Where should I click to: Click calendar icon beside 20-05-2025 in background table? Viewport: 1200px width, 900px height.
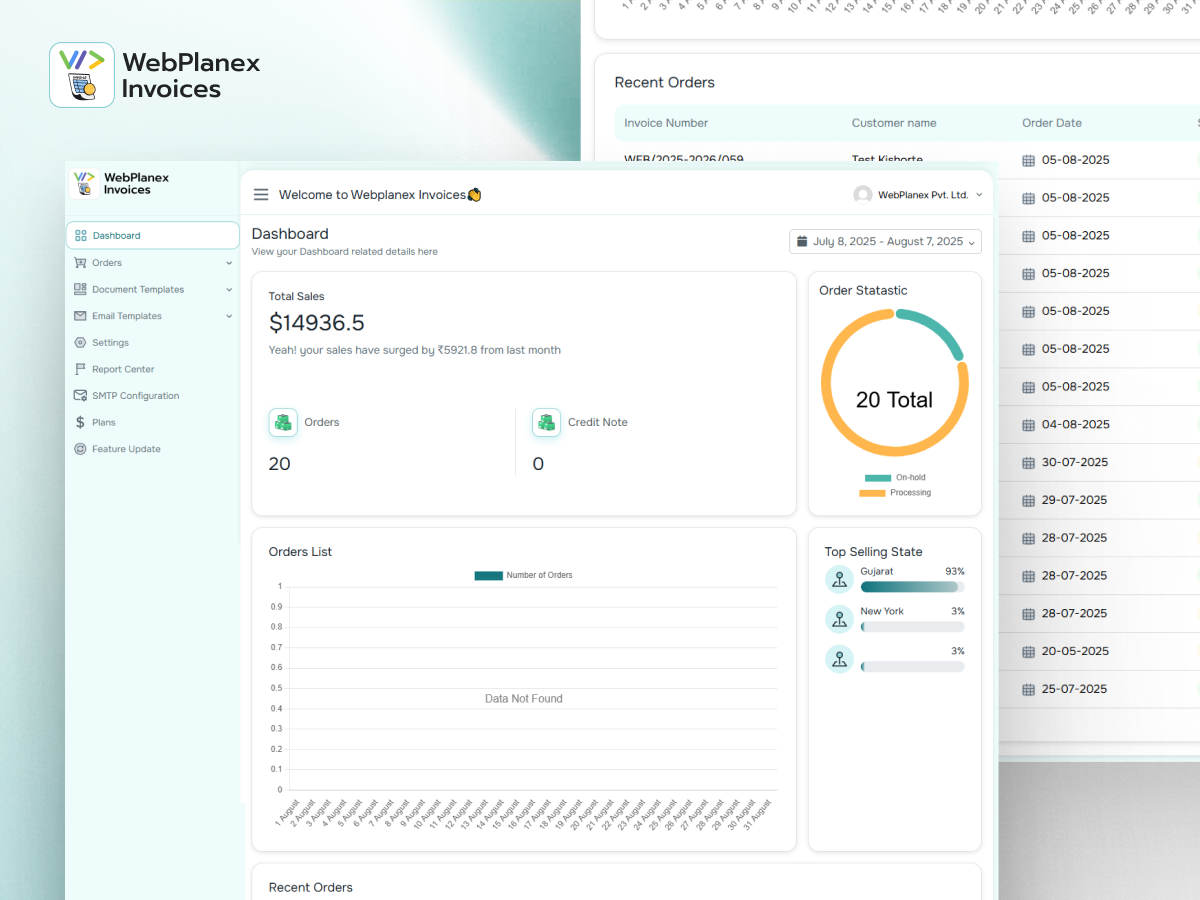click(x=1028, y=652)
